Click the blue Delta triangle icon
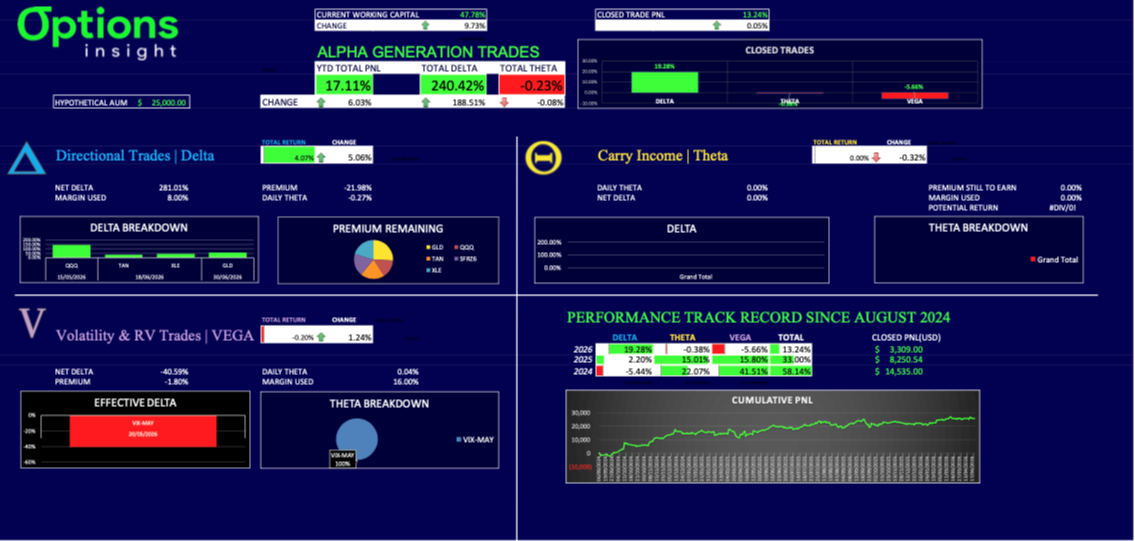 click(27, 158)
